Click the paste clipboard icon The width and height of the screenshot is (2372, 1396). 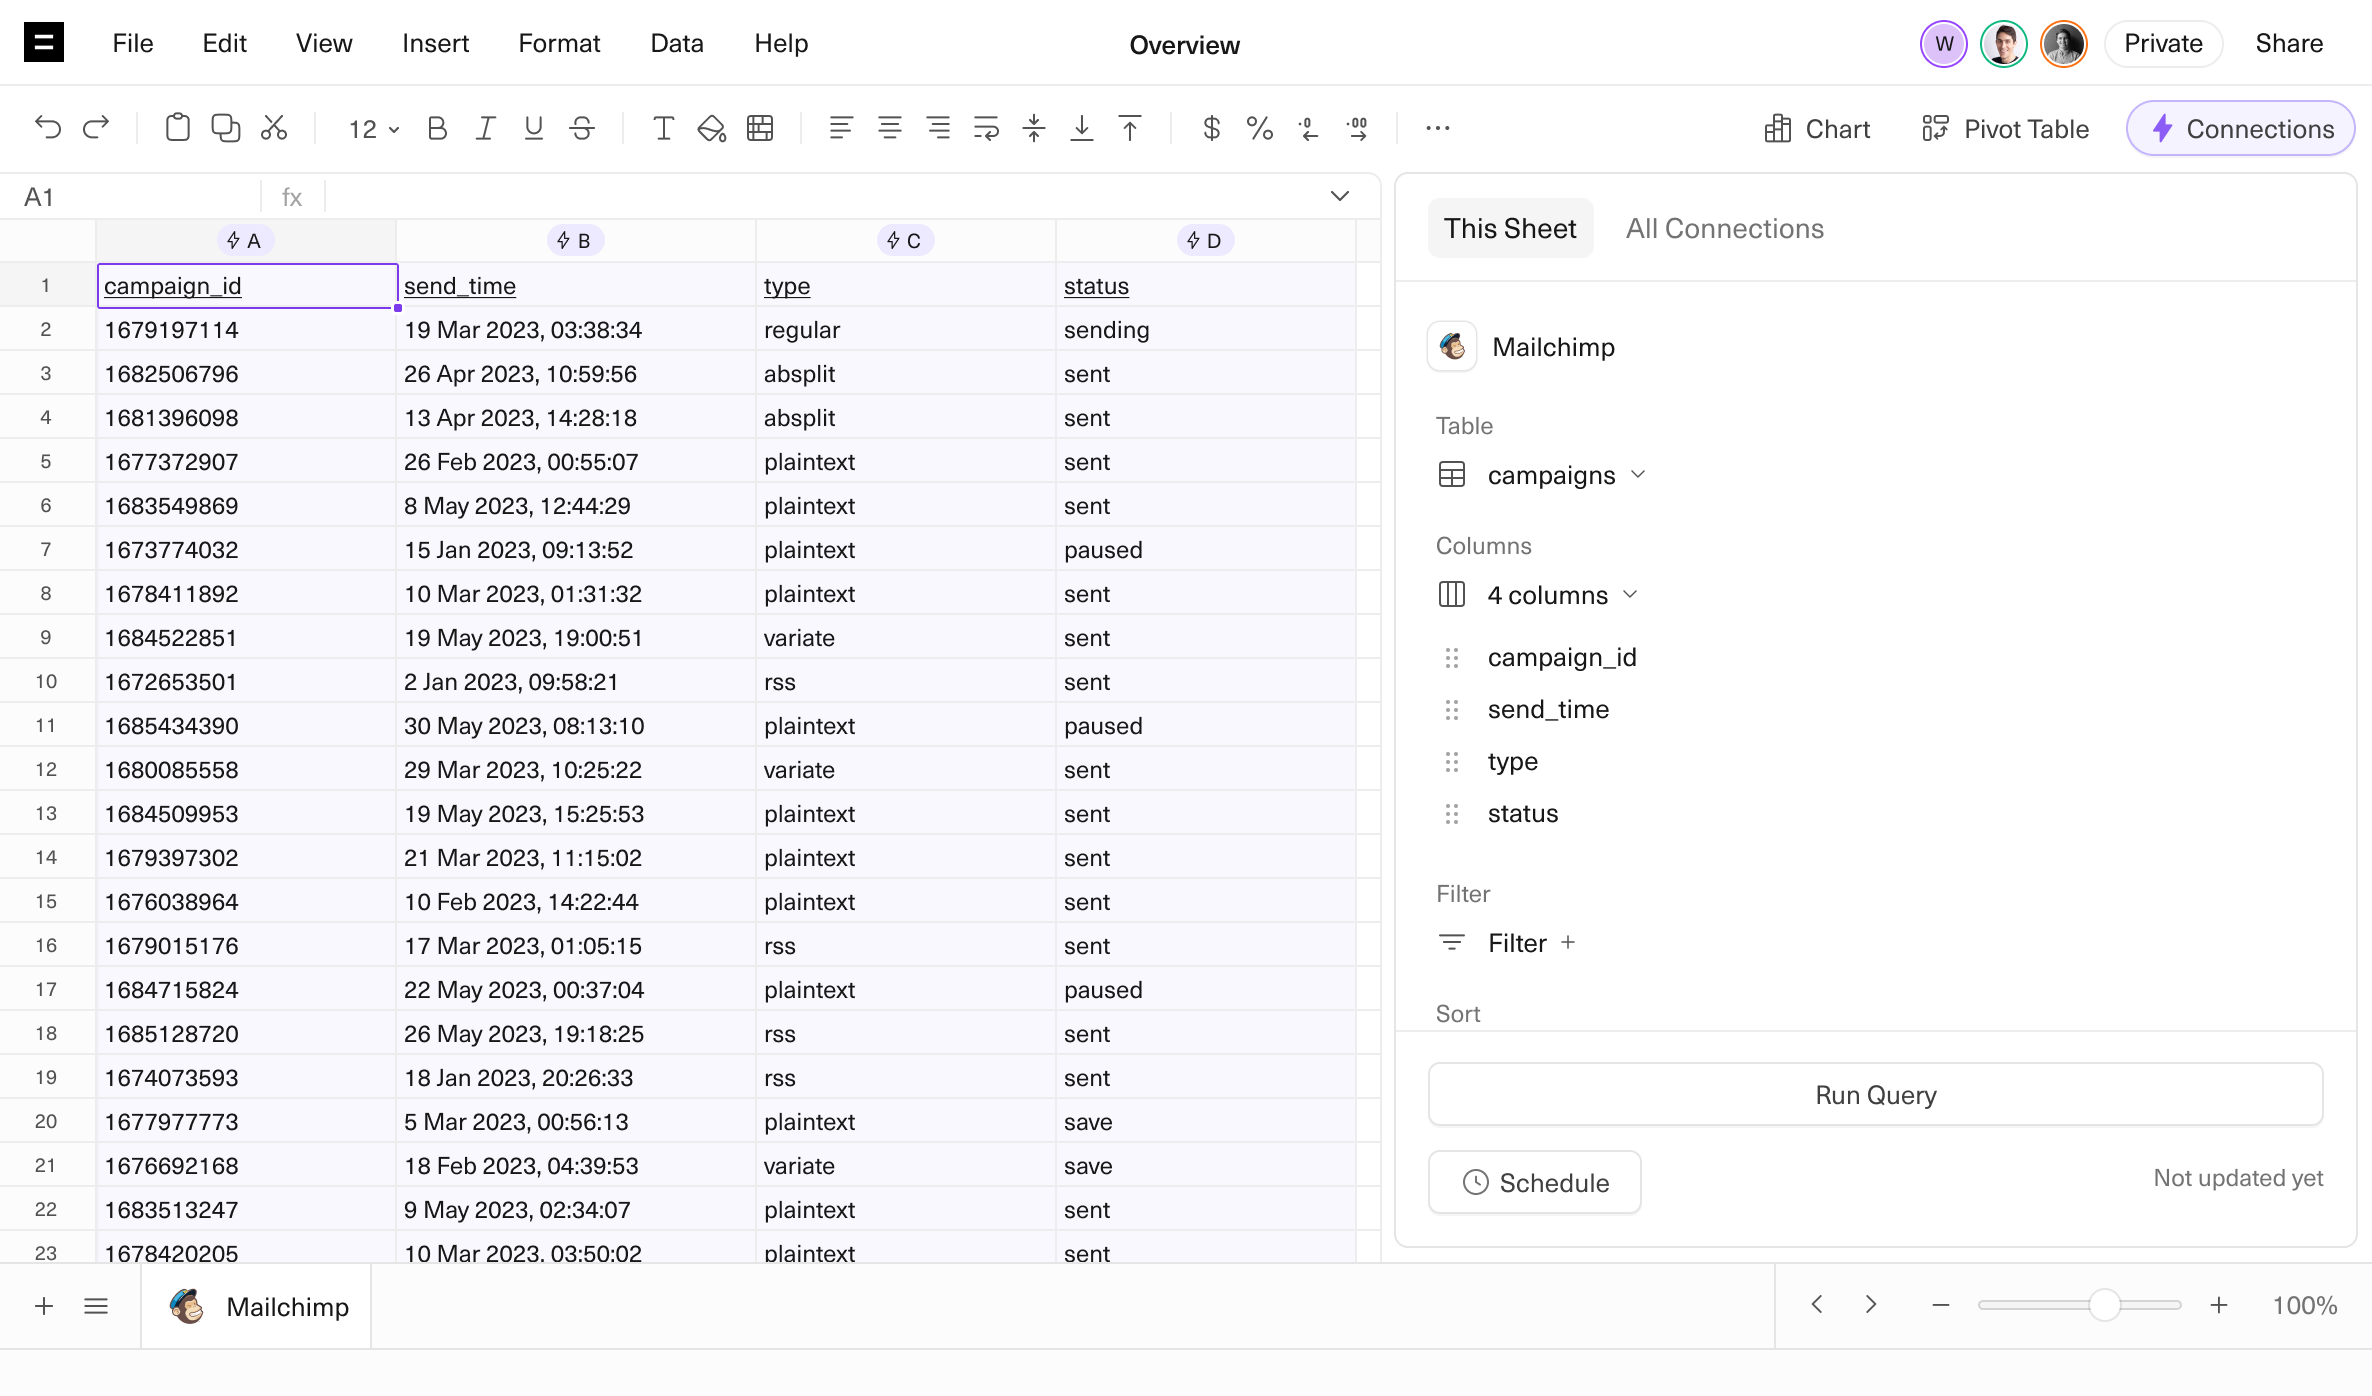tap(177, 128)
